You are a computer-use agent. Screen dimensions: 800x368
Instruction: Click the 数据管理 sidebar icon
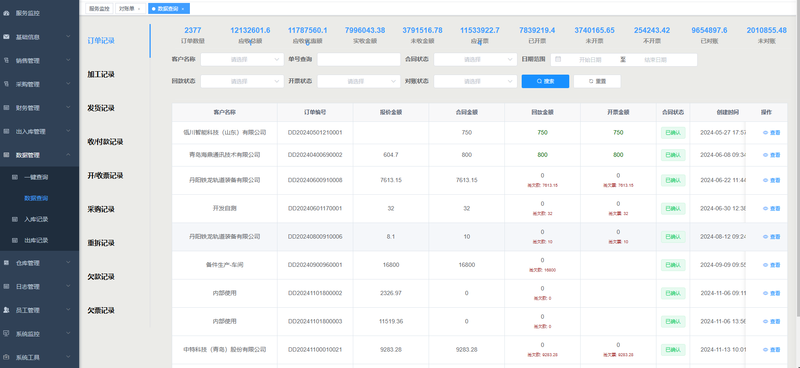6,155
